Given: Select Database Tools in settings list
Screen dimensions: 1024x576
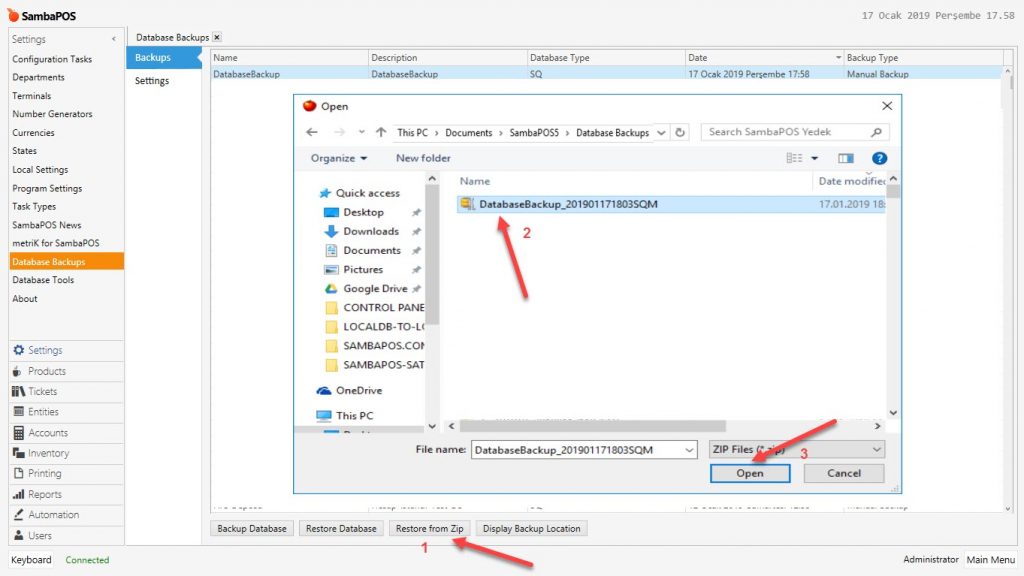Looking at the screenshot, I should pyautogui.click(x=43, y=280).
